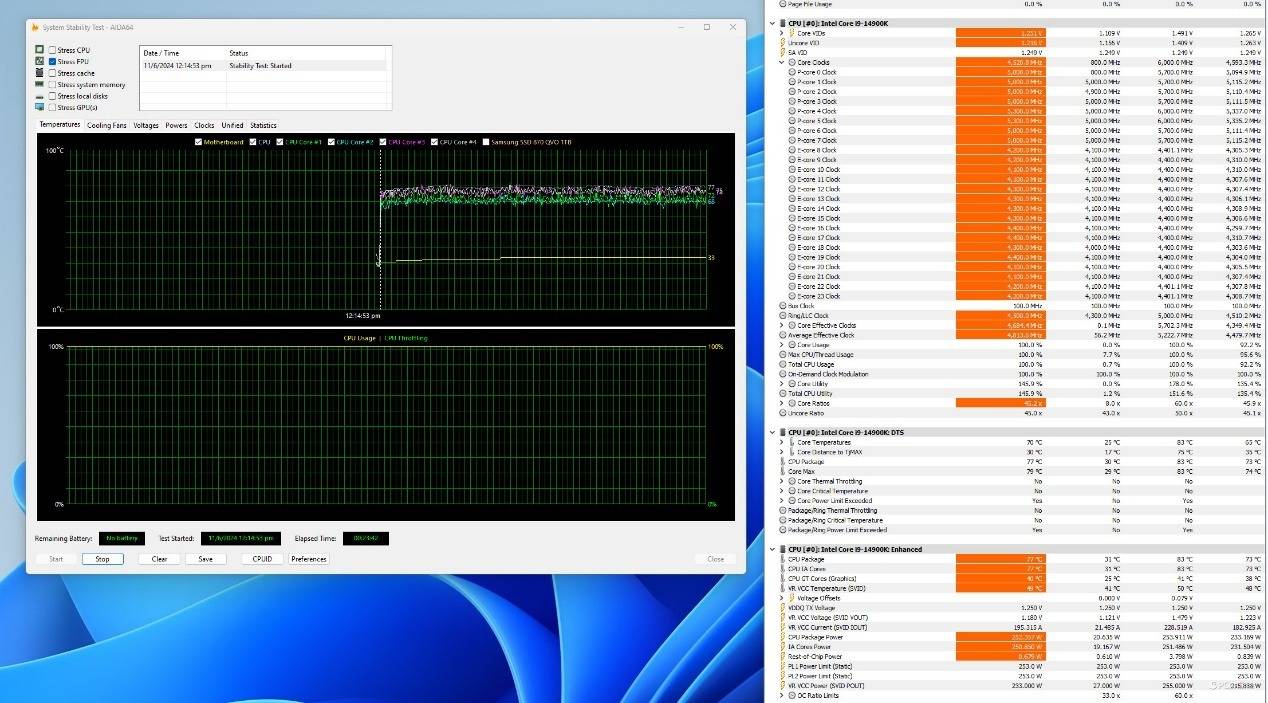Enable the Stress local disks checkbox
Screen dimensions: 1268x703
(52, 96)
